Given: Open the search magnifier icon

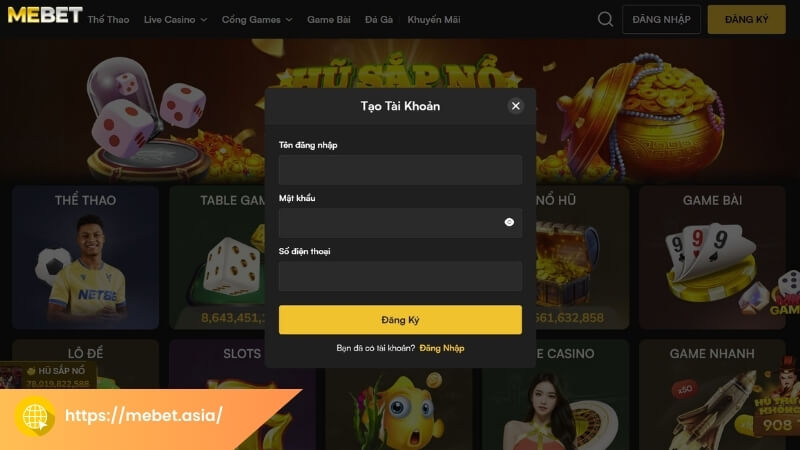Looking at the screenshot, I should click(605, 19).
